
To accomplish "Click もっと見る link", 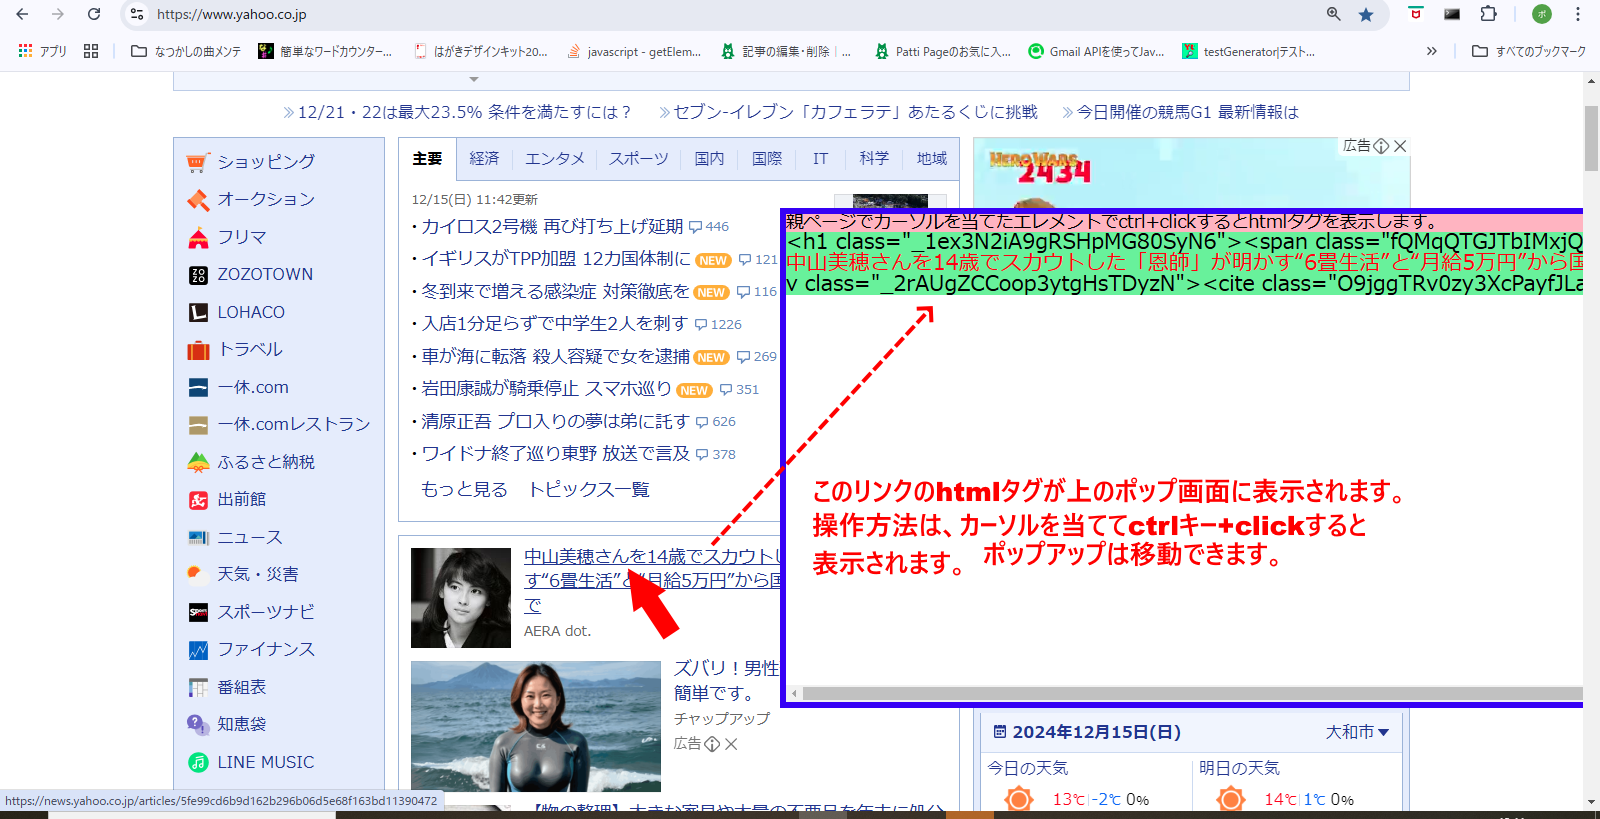I will (464, 490).
